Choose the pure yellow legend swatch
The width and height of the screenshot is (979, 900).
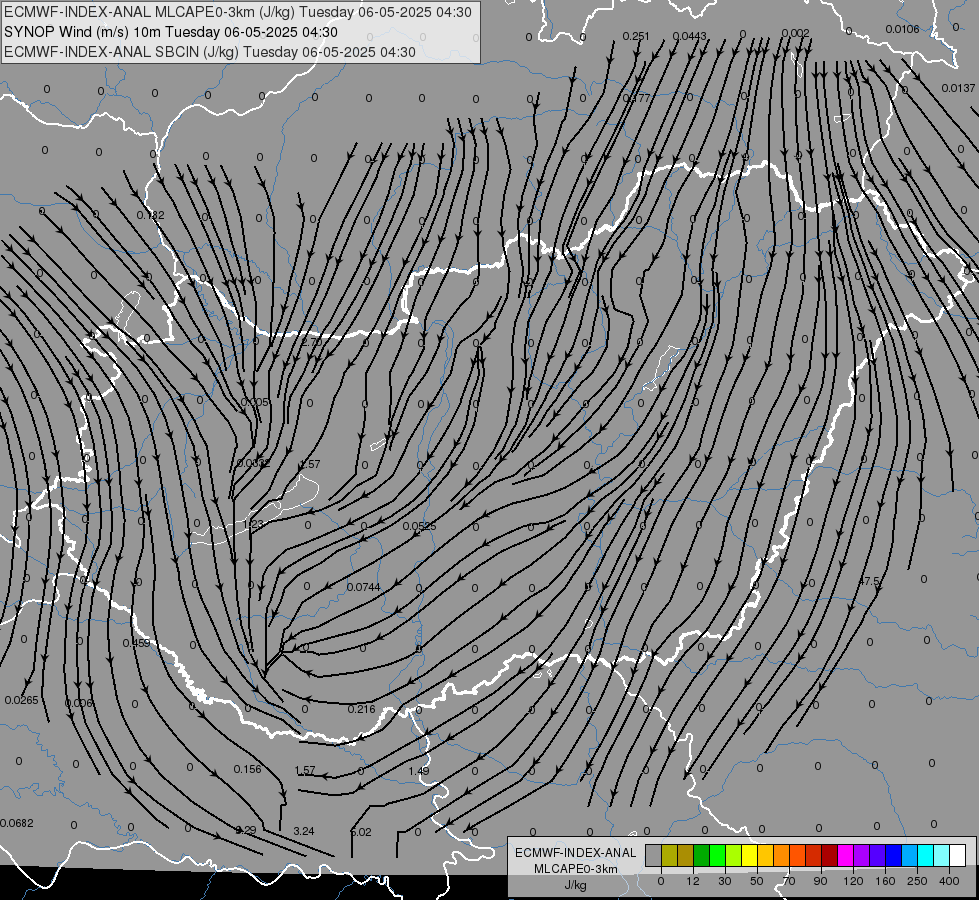tap(750, 855)
